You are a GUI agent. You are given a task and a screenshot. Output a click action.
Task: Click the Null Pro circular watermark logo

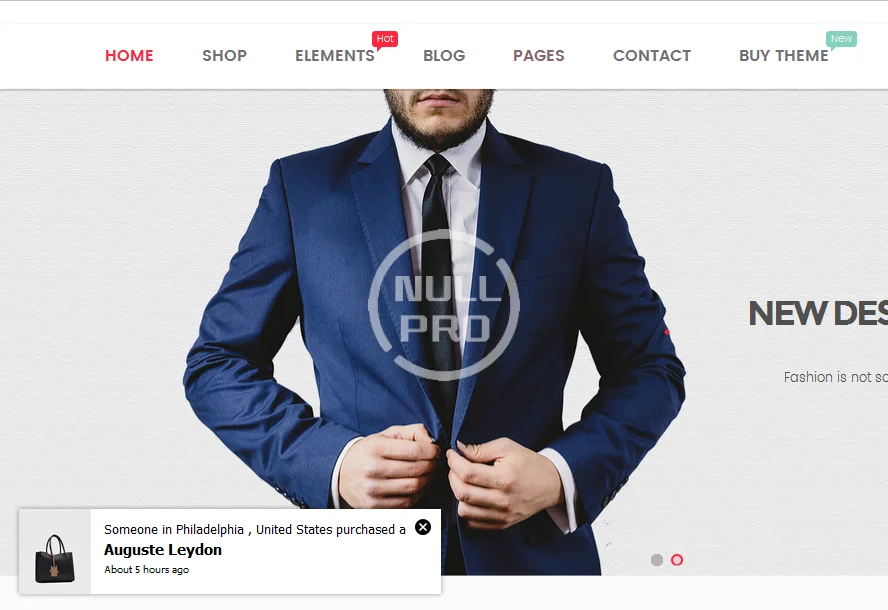(x=444, y=305)
